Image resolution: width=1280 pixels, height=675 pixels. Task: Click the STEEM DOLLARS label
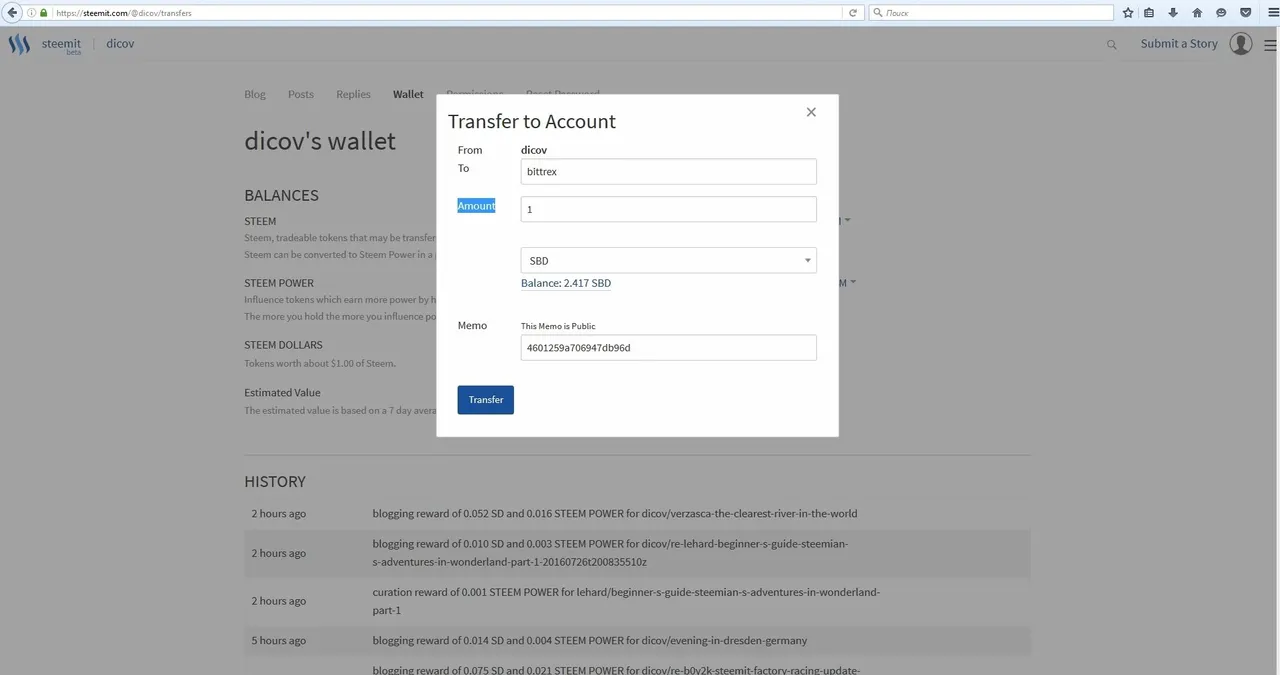[283, 345]
